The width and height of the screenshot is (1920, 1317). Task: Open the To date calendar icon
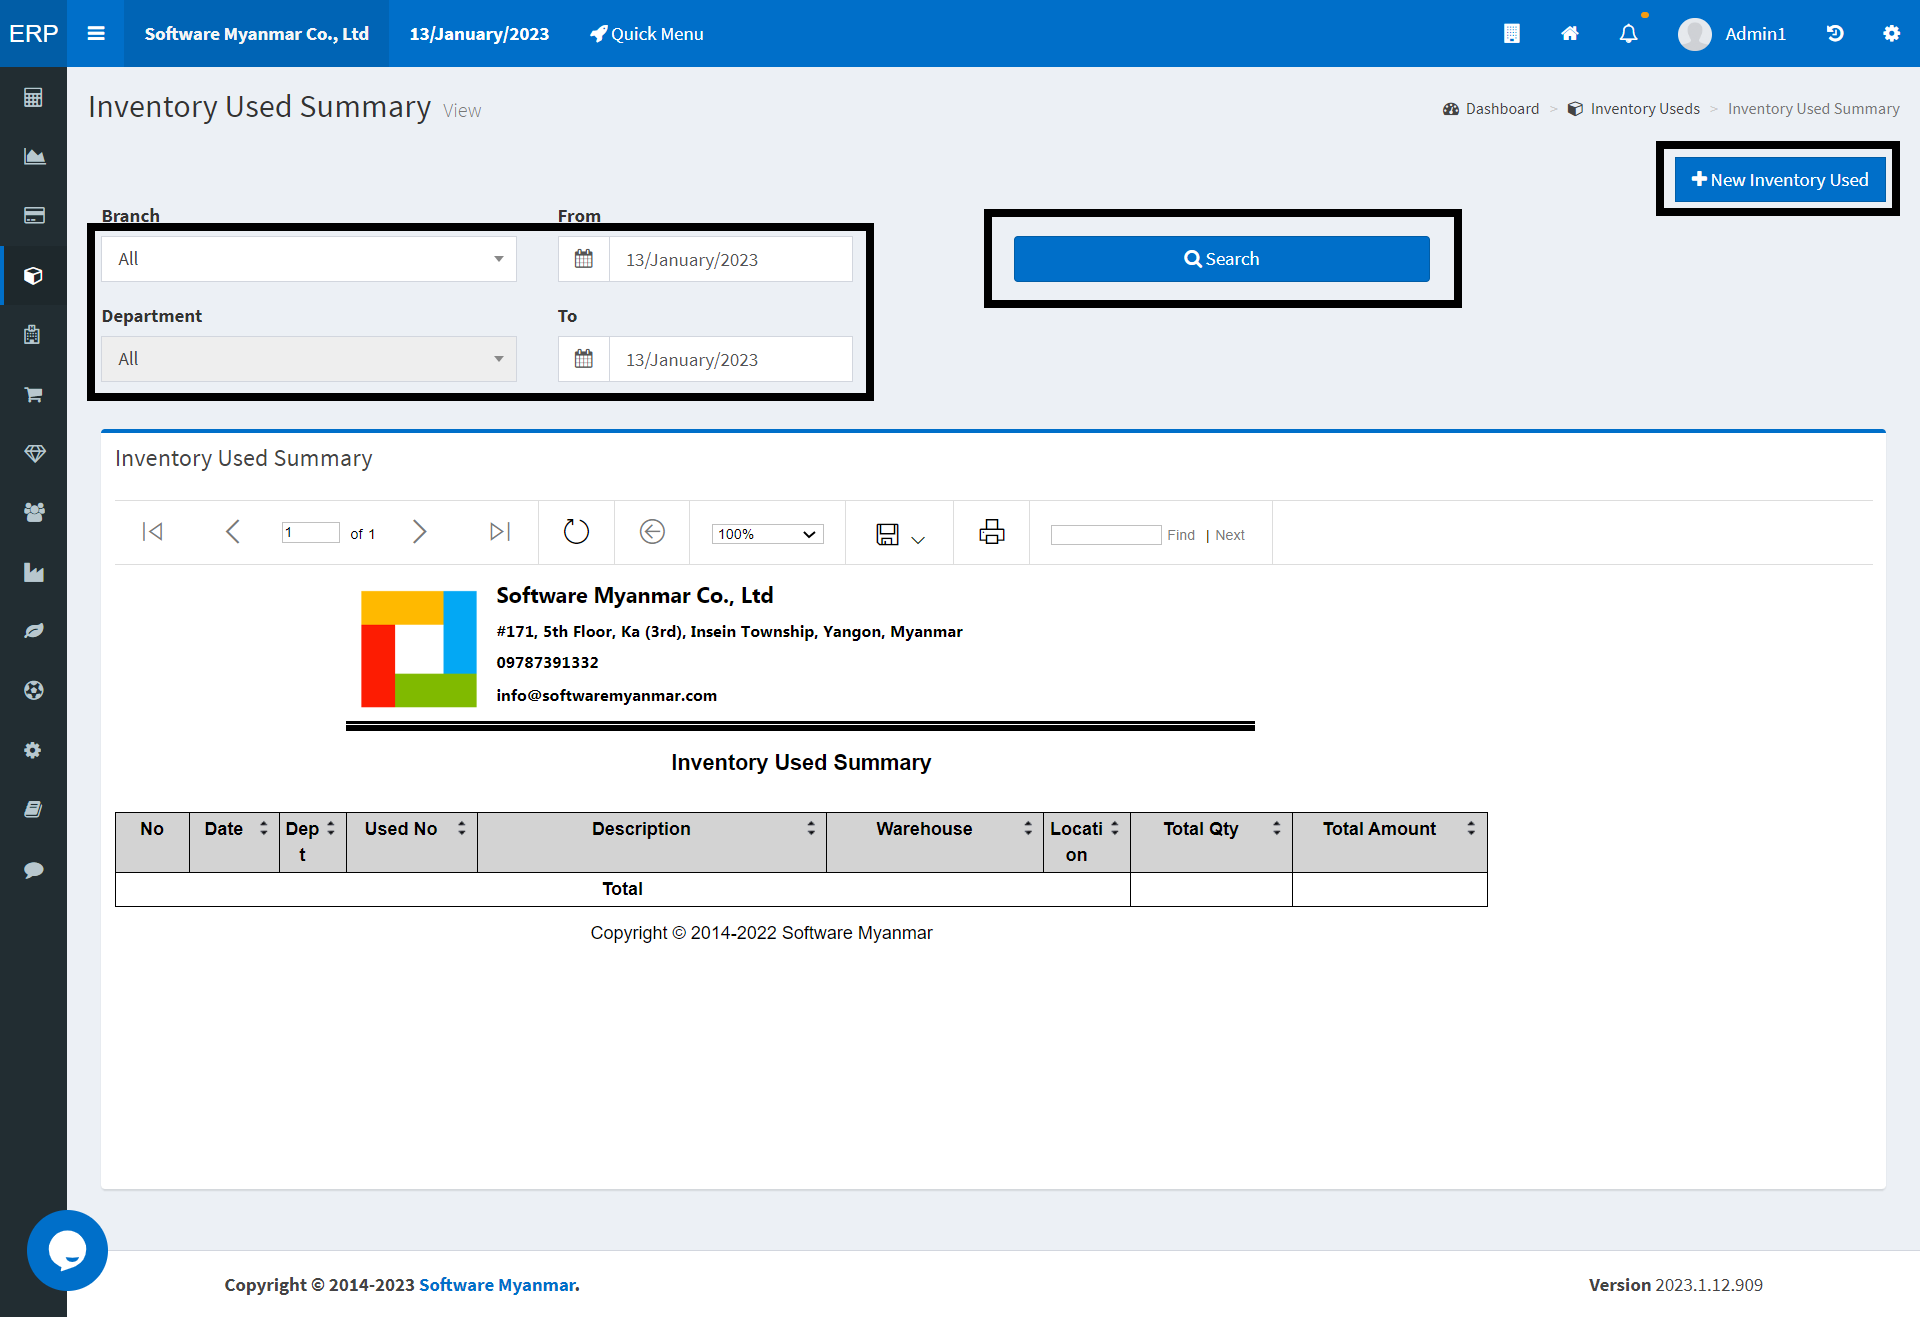(584, 359)
